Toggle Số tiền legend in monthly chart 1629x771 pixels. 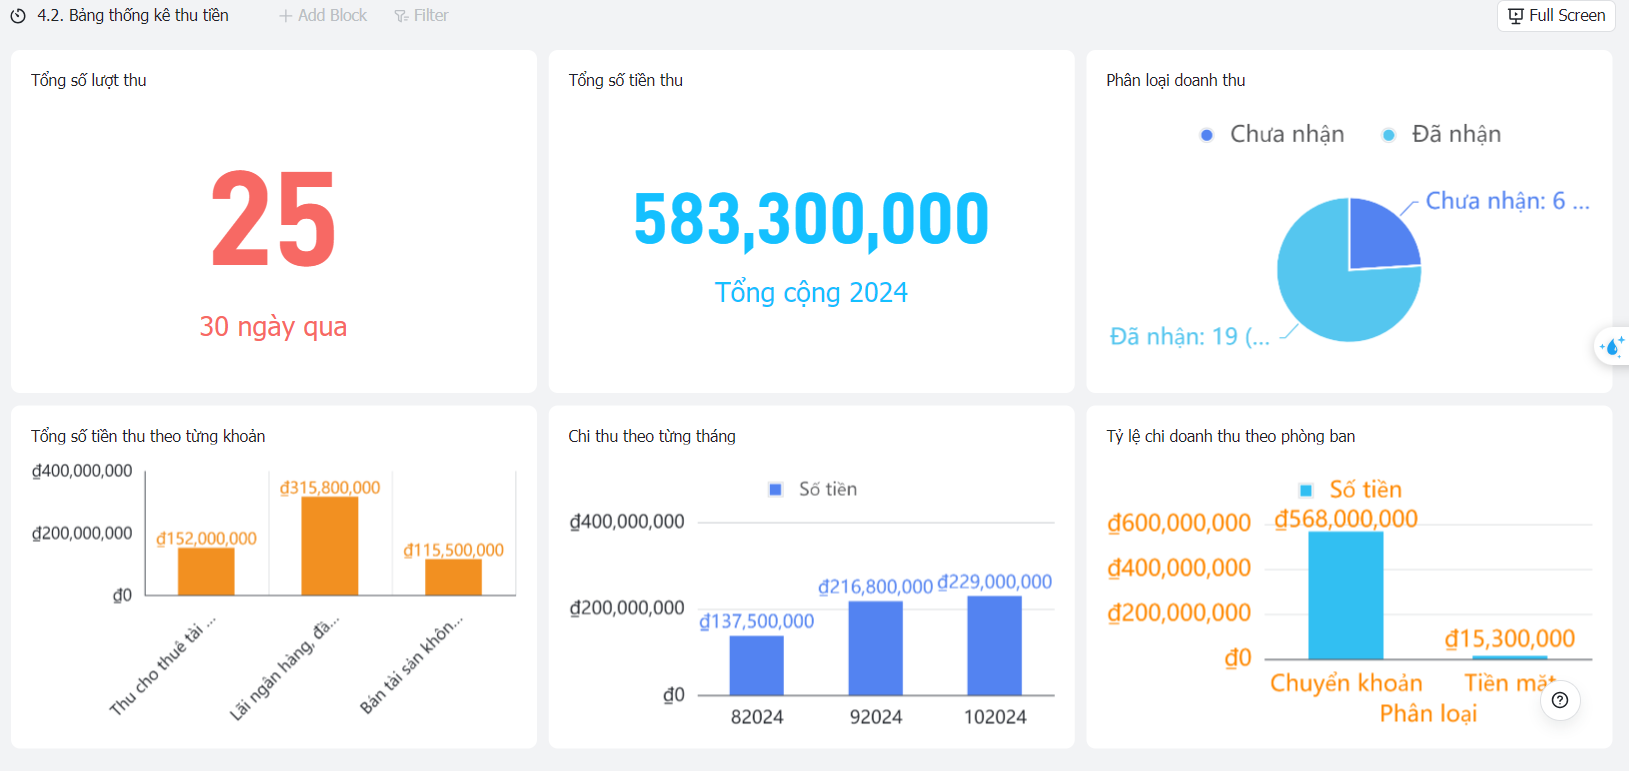[x=812, y=489]
